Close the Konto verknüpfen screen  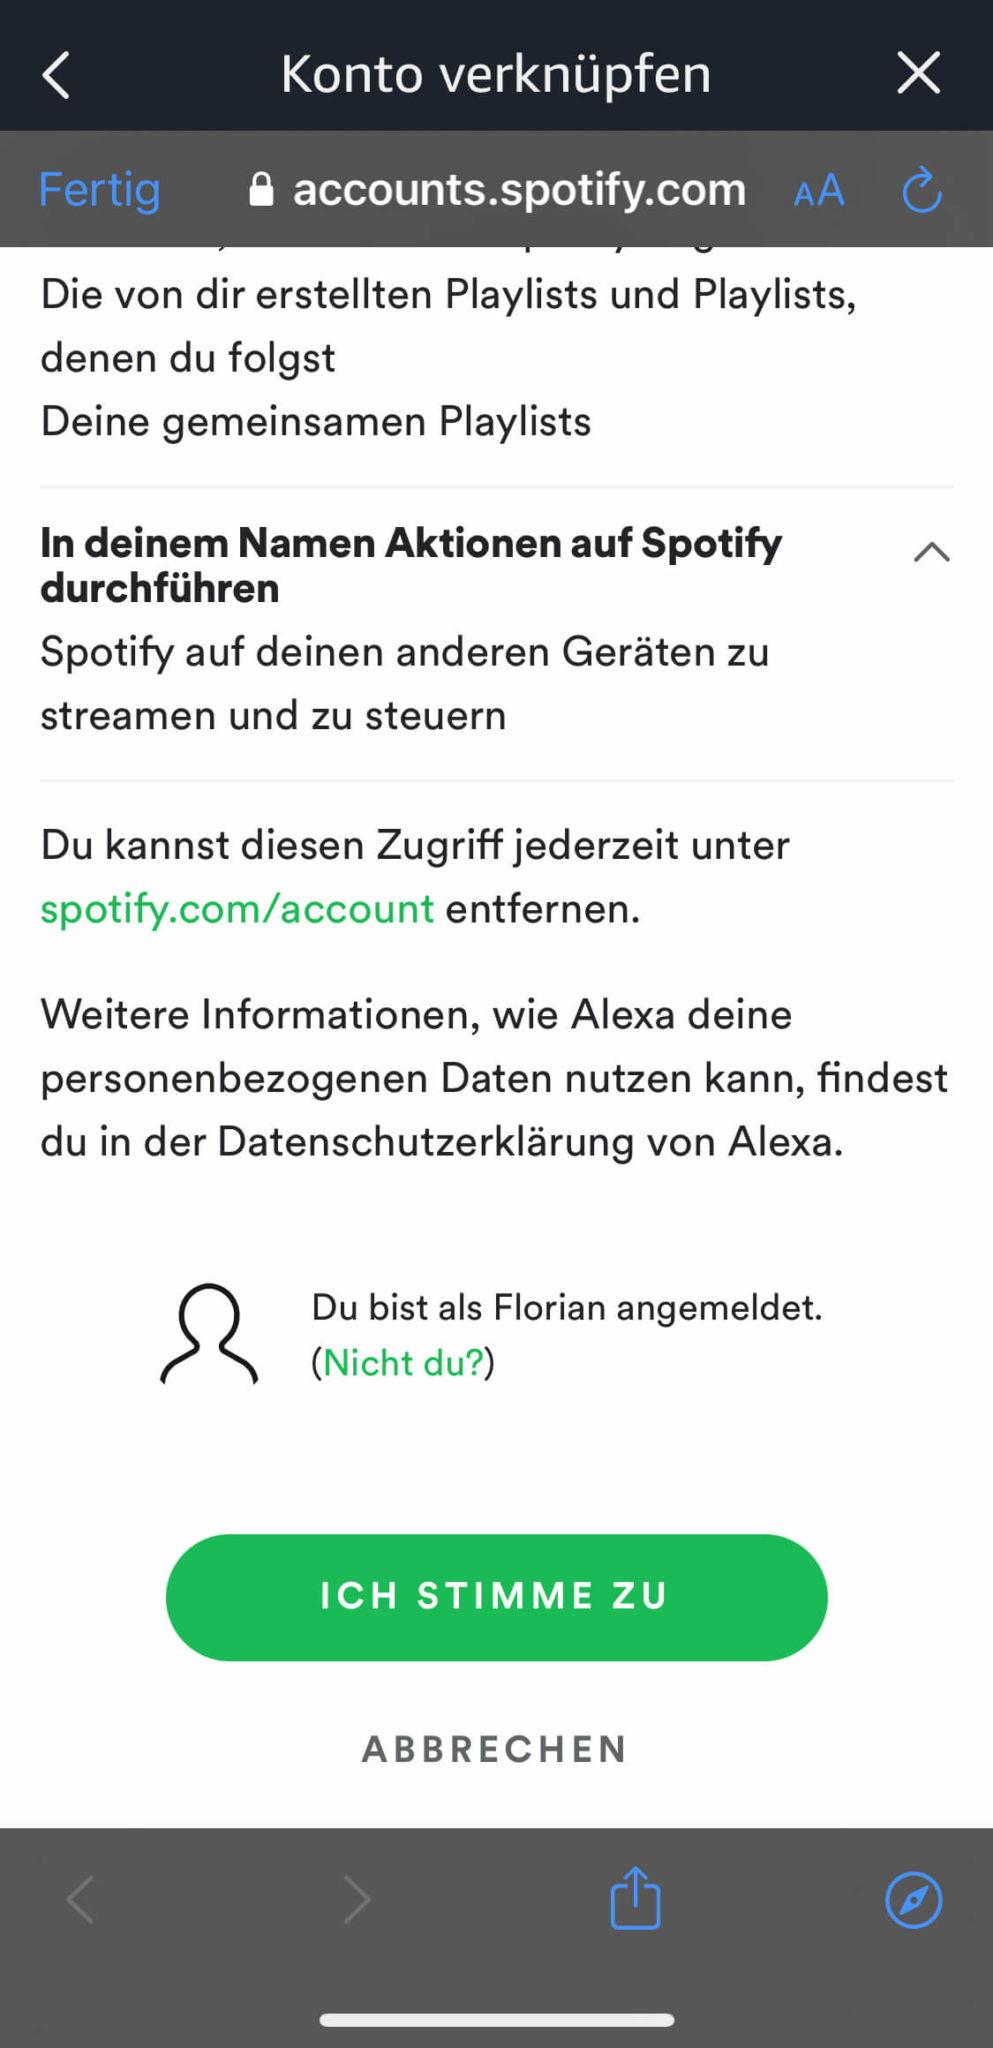(x=918, y=73)
